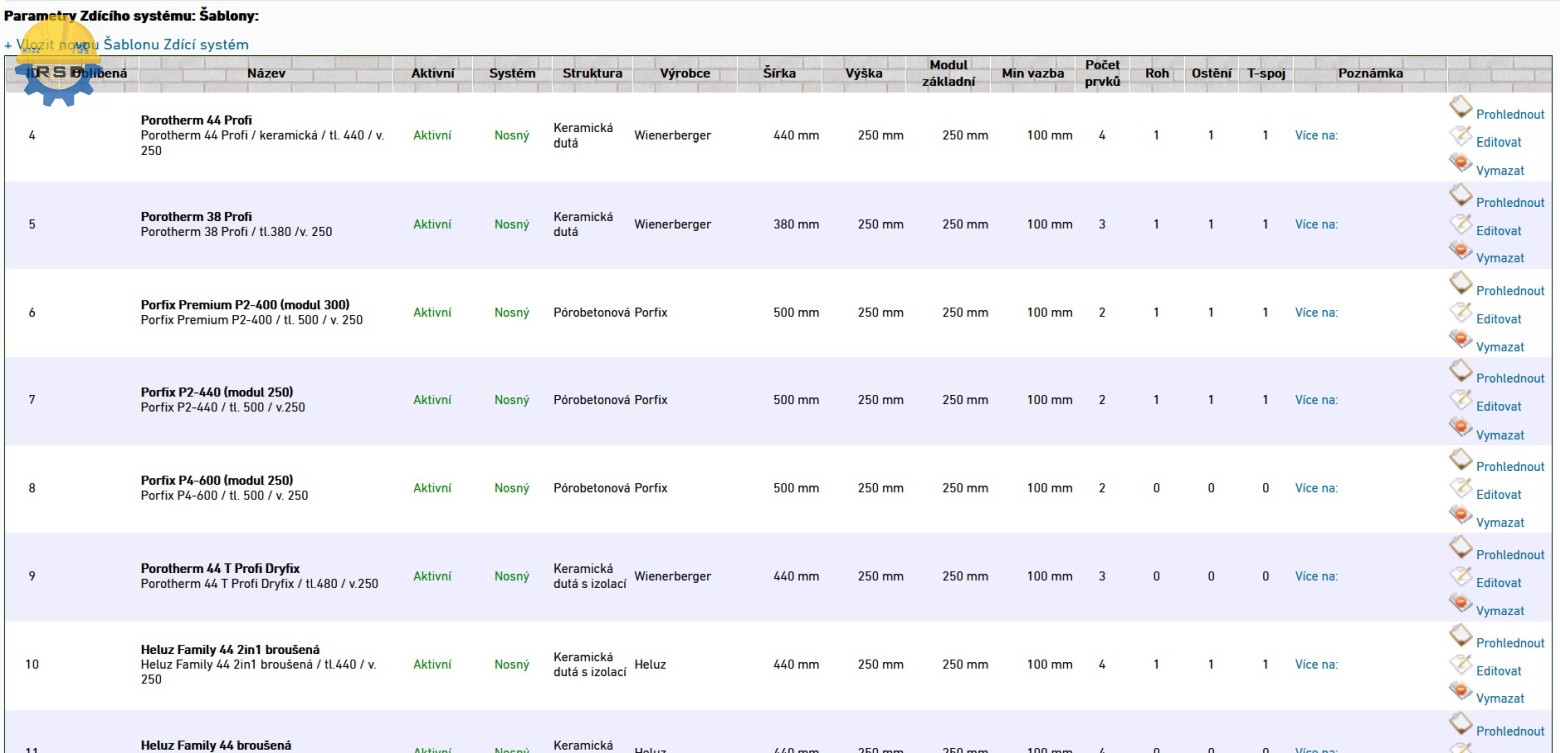Image resolution: width=1560 pixels, height=753 pixels.
Task: Click Aktivní status for Porfix P4-600
Action: pyautogui.click(x=432, y=488)
